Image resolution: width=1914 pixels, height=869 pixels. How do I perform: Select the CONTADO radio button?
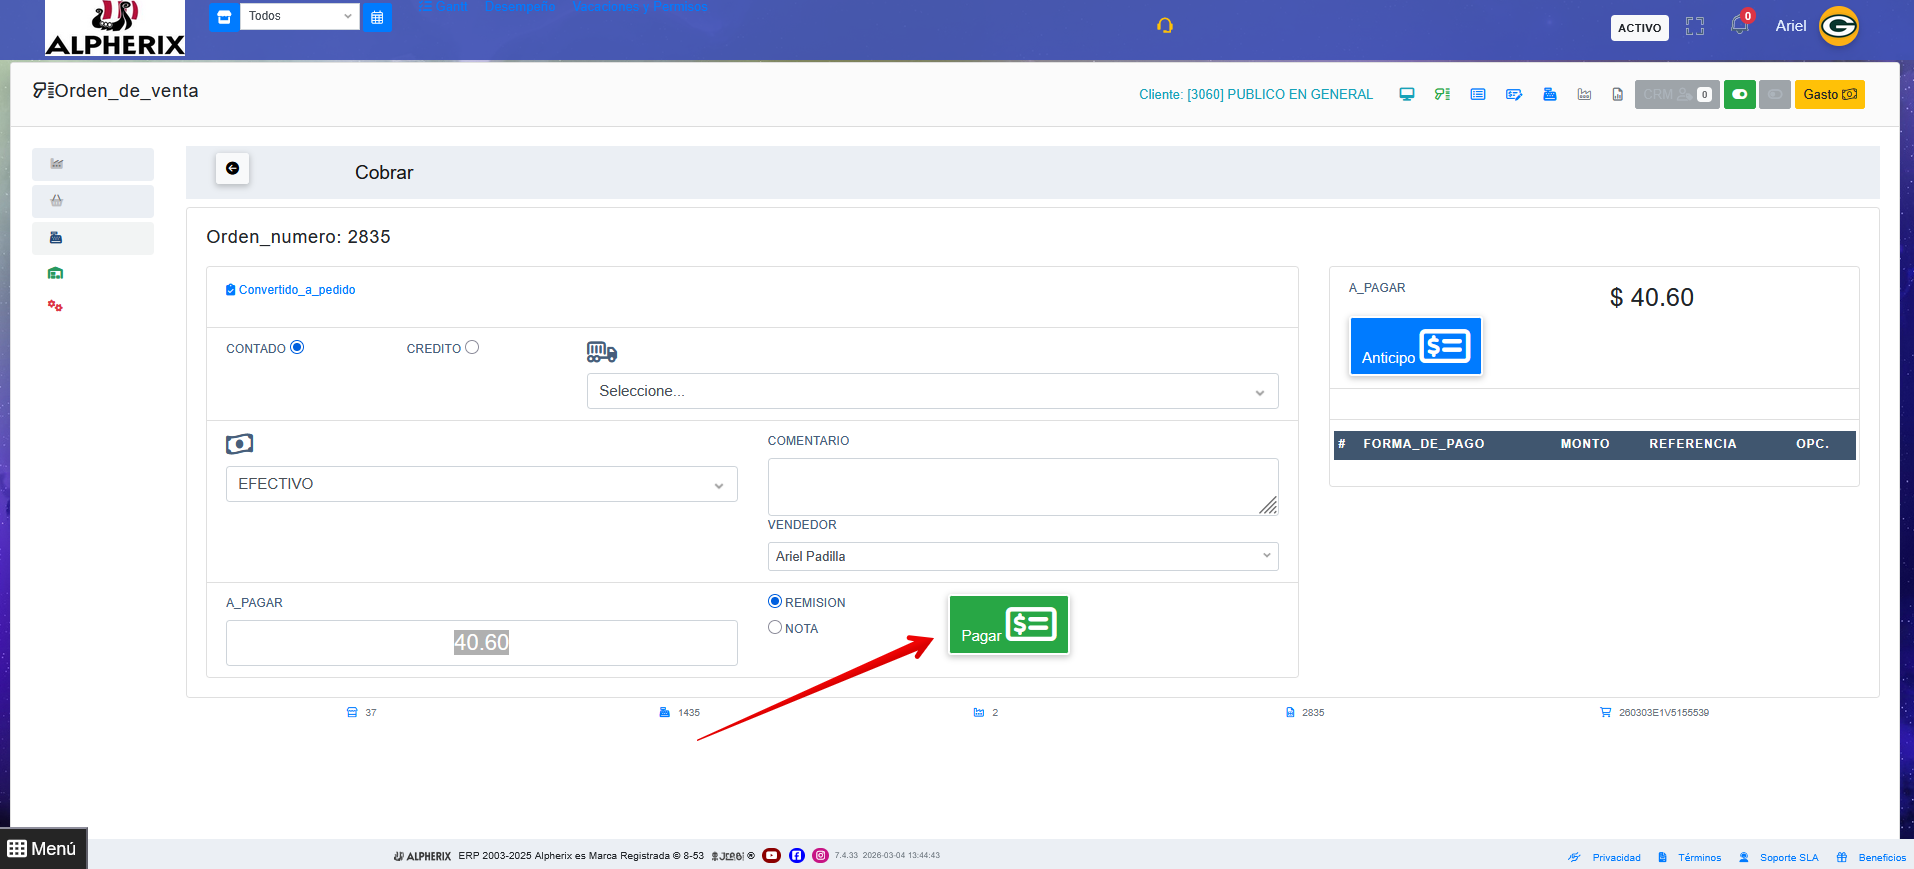[x=297, y=347]
